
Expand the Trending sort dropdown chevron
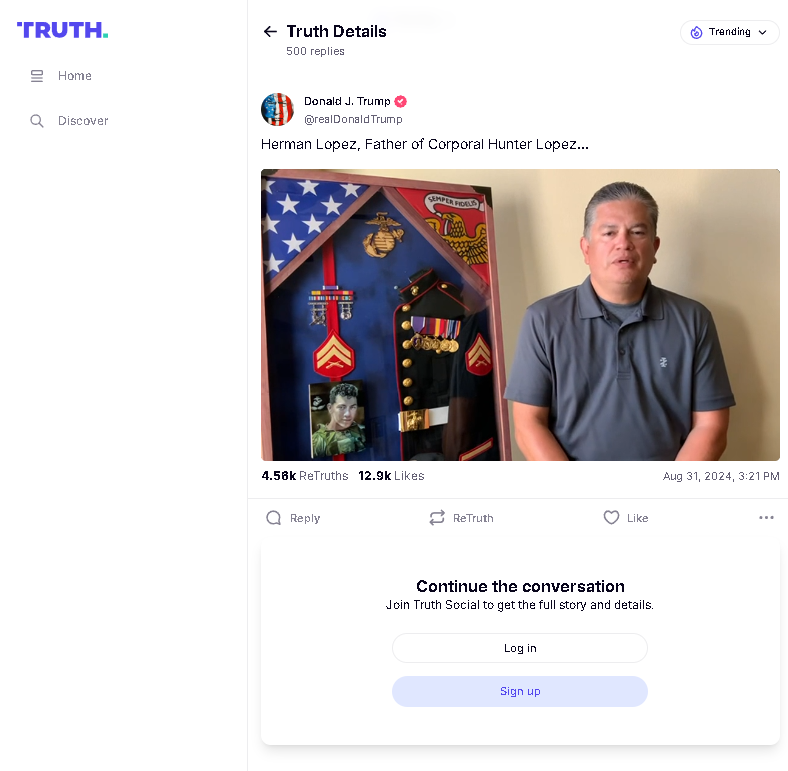point(763,32)
